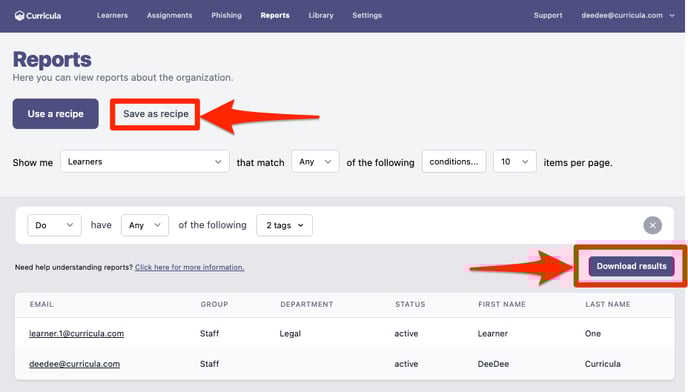Click the 'Curricula' last name cell

[x=602, y=364]
